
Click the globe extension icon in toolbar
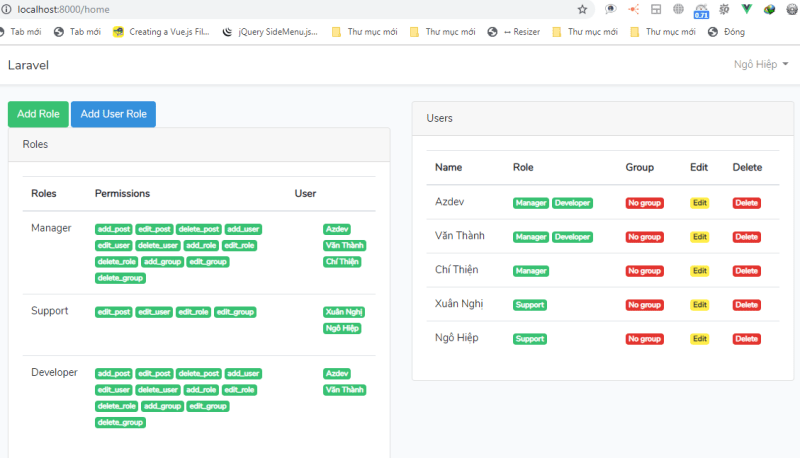pyautogui.click(x=678, y=9)
